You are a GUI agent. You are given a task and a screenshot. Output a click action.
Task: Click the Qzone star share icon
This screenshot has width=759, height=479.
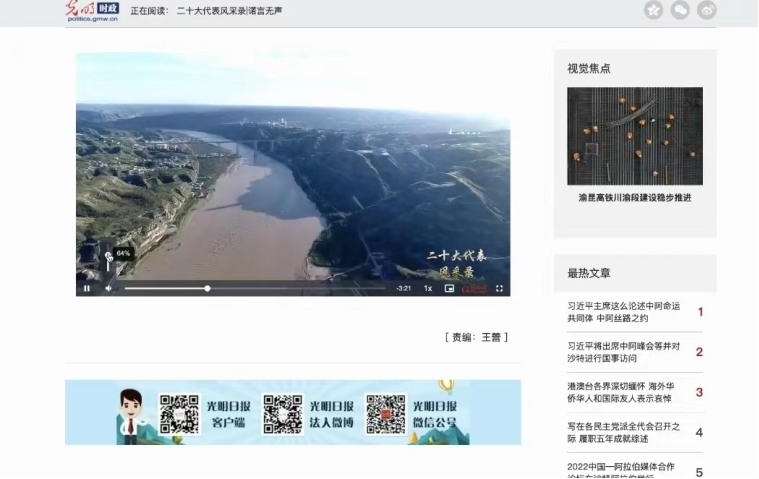653,10
